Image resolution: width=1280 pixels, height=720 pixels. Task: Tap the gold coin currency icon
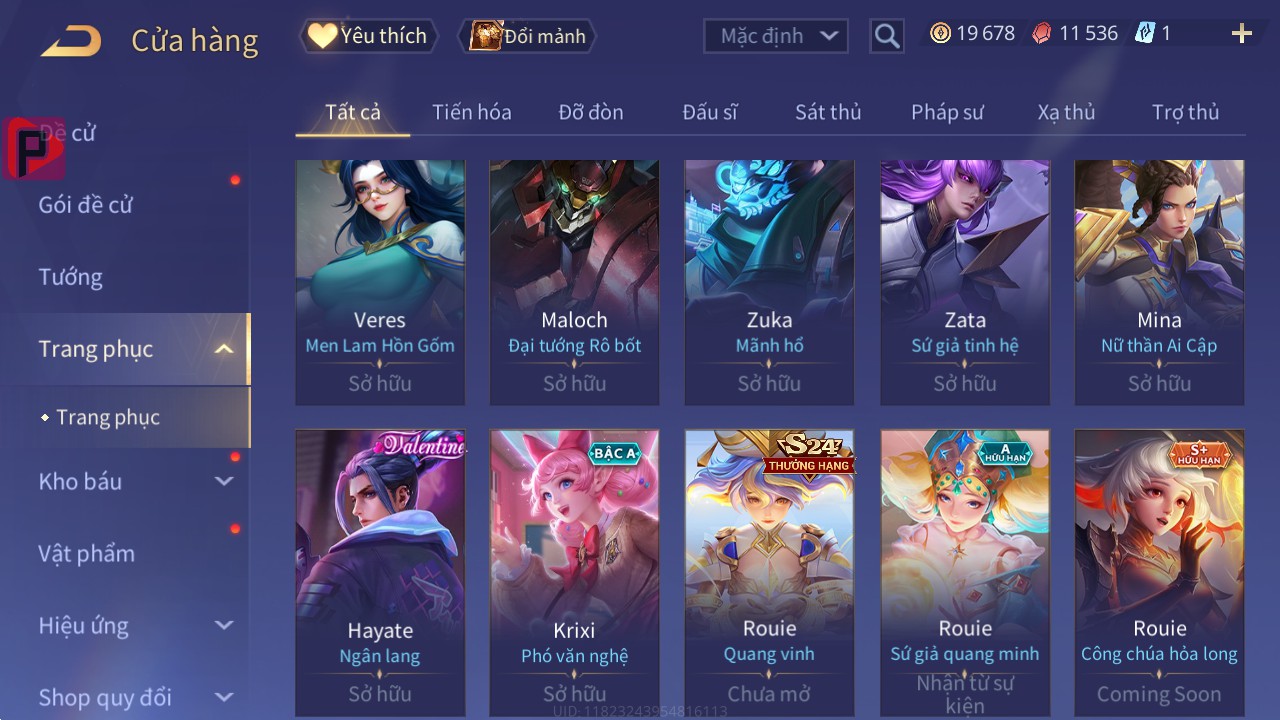tap(940, 34)
